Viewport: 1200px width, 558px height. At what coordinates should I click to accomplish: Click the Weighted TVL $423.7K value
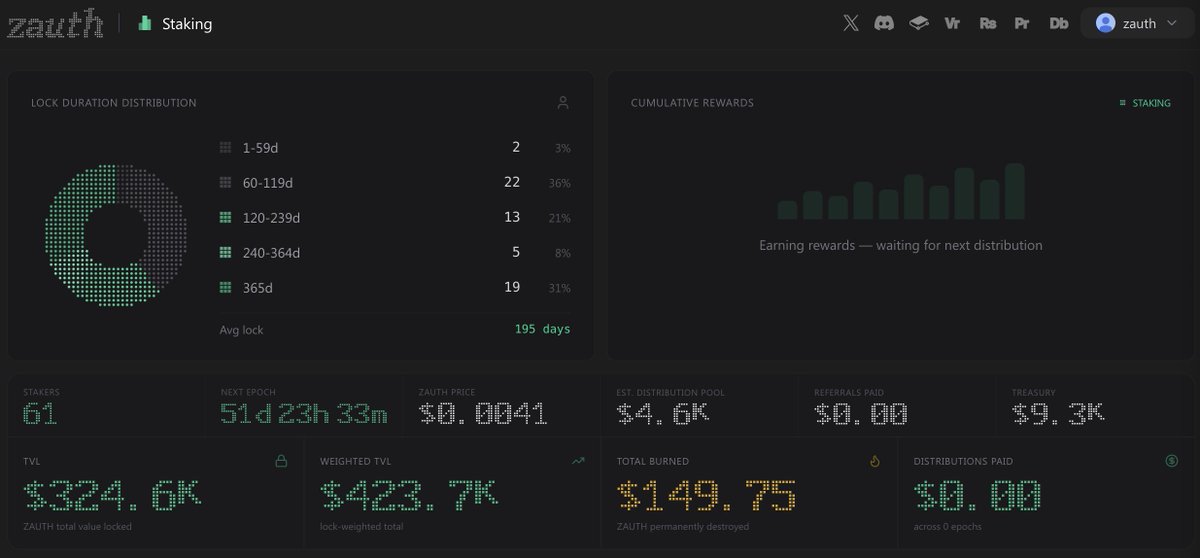tap(409, 495)
